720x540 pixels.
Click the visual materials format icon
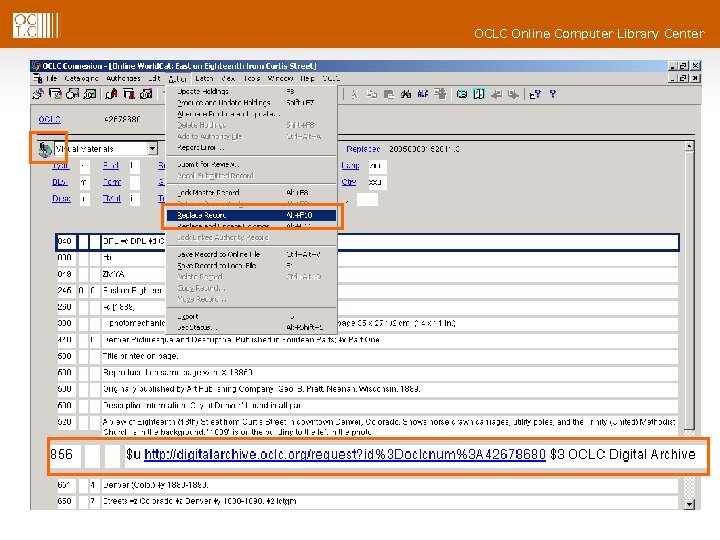tap(45, 149)
